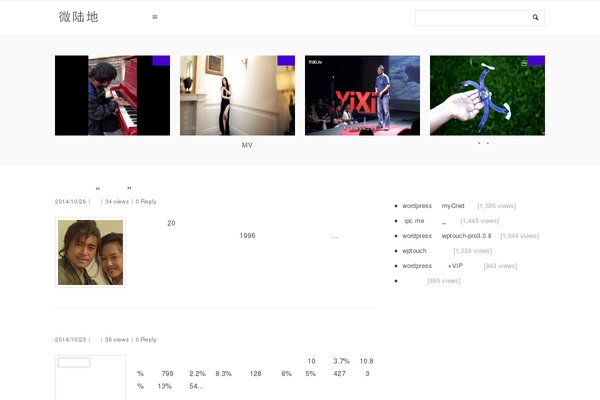This screenshot has width=600, height=400.
Task: Click the purple badge on dress thumbnail
Action: click(x=286, y=60)
